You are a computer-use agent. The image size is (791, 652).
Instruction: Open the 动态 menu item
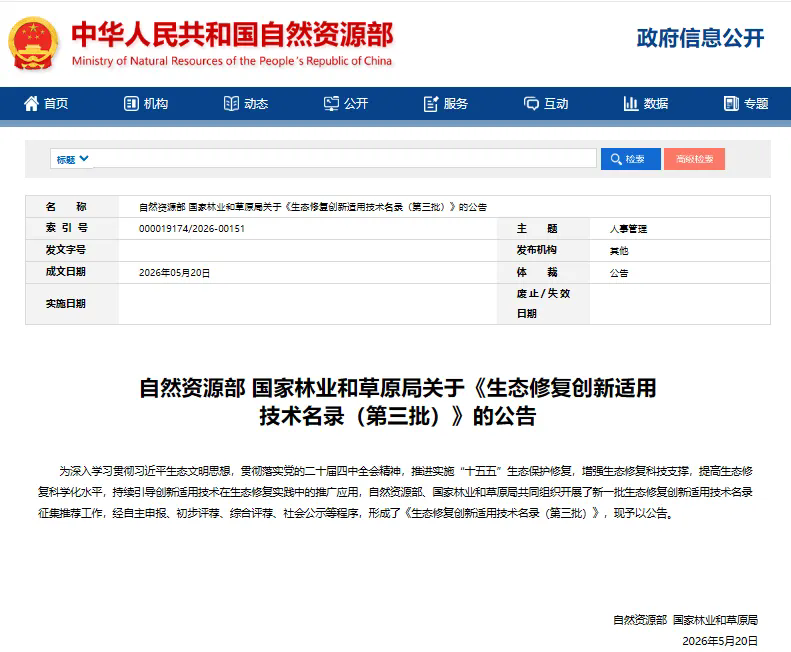pos(246,103)
